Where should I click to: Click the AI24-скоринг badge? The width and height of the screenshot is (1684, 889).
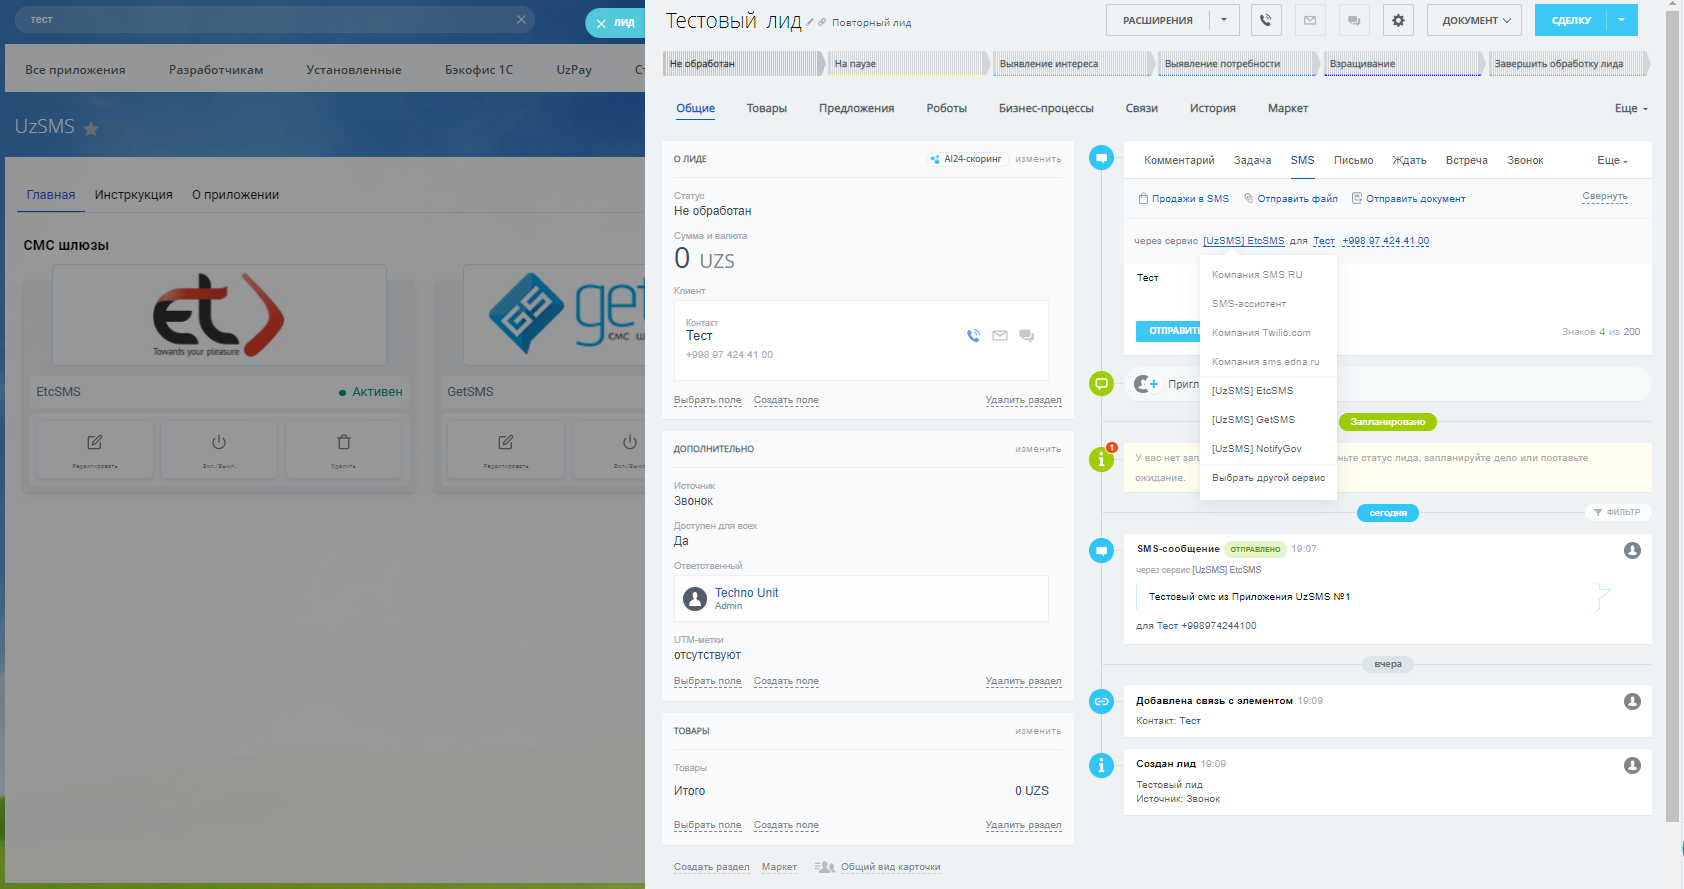tap(966, 159)
